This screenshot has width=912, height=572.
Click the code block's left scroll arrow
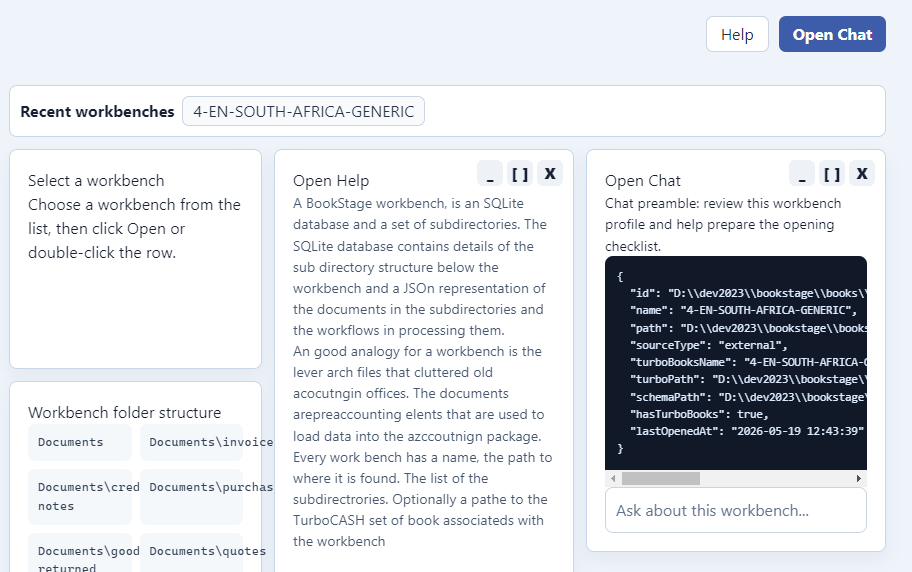613,478
